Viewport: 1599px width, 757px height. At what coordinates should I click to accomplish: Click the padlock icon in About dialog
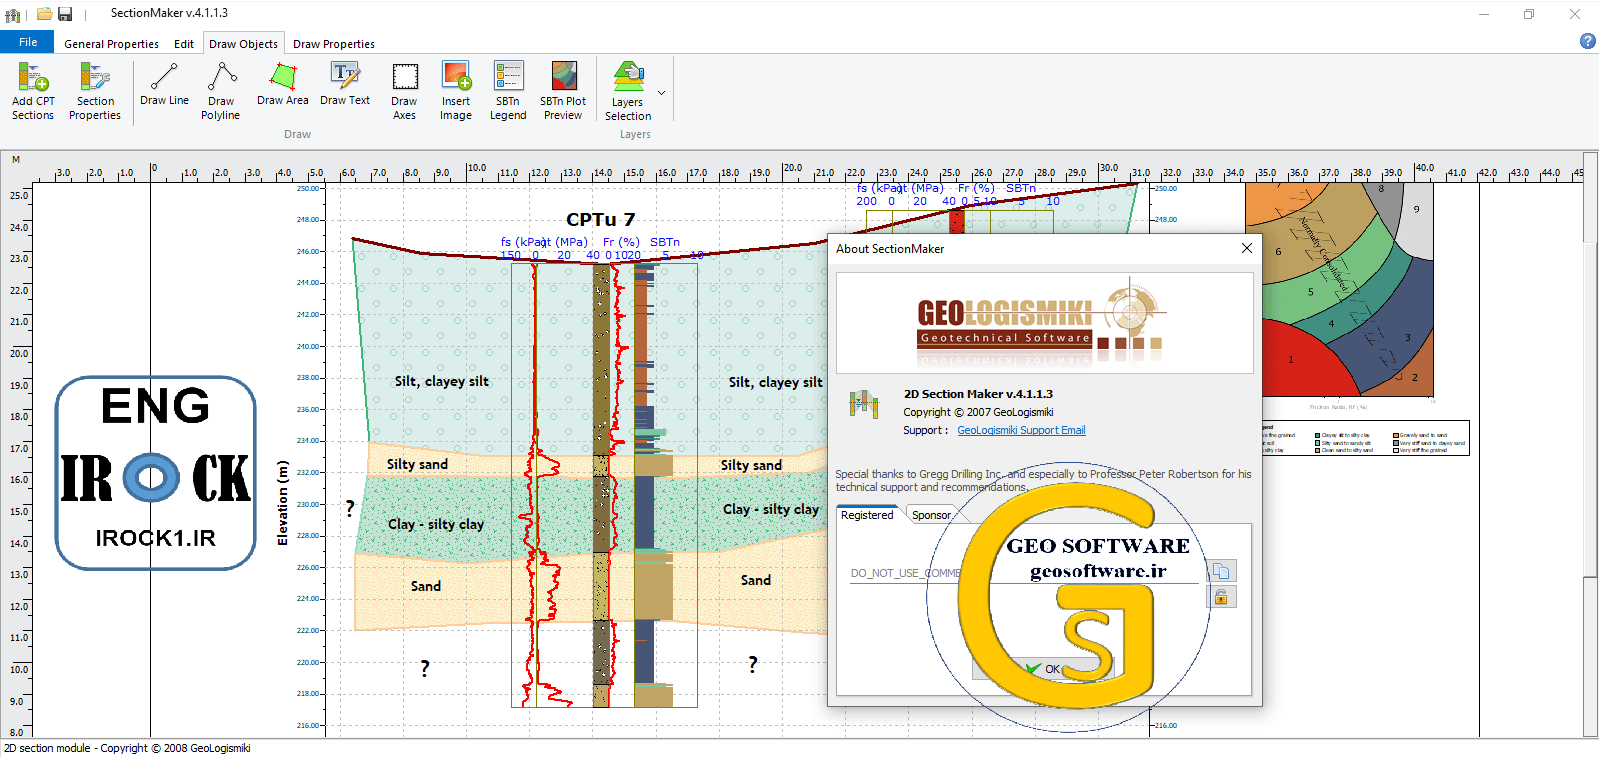[1221, 597]
